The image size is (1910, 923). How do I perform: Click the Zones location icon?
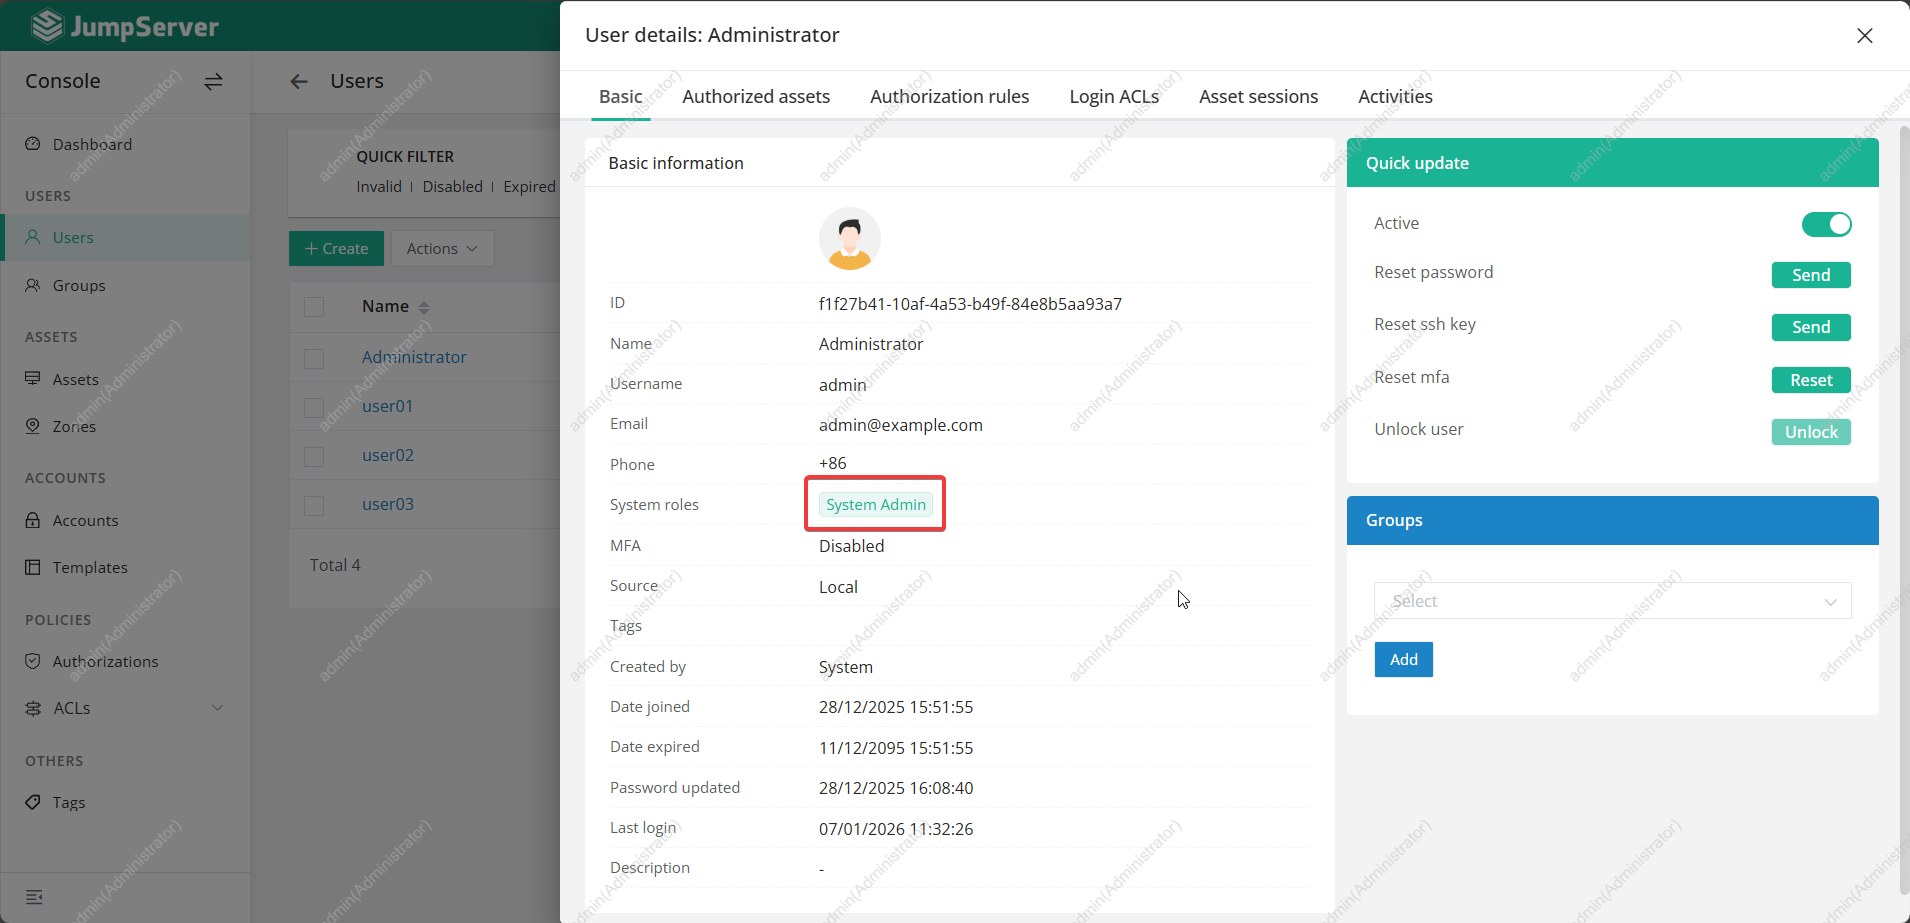(x=33, y=426)
